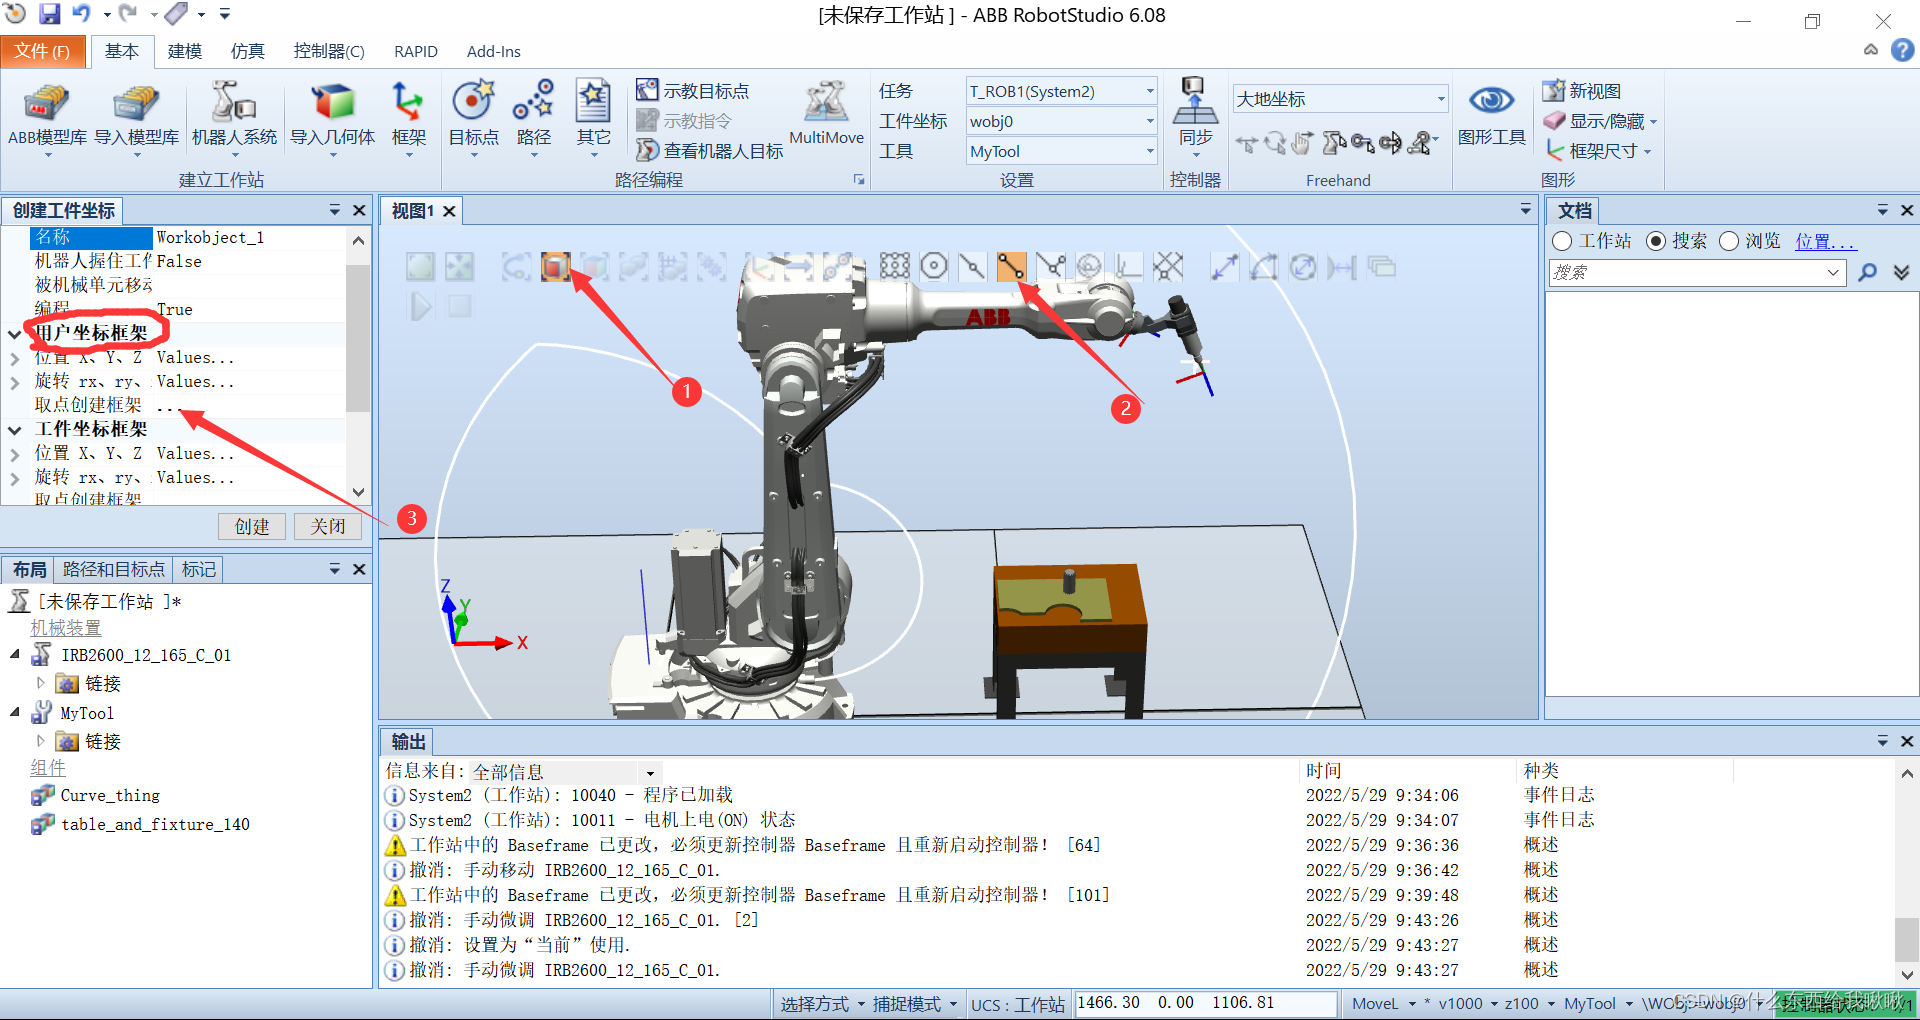Open the 捕捉模式 dropdown in status bar
Viewport: 1920px width, 1020px height.
click(914, 1004)
